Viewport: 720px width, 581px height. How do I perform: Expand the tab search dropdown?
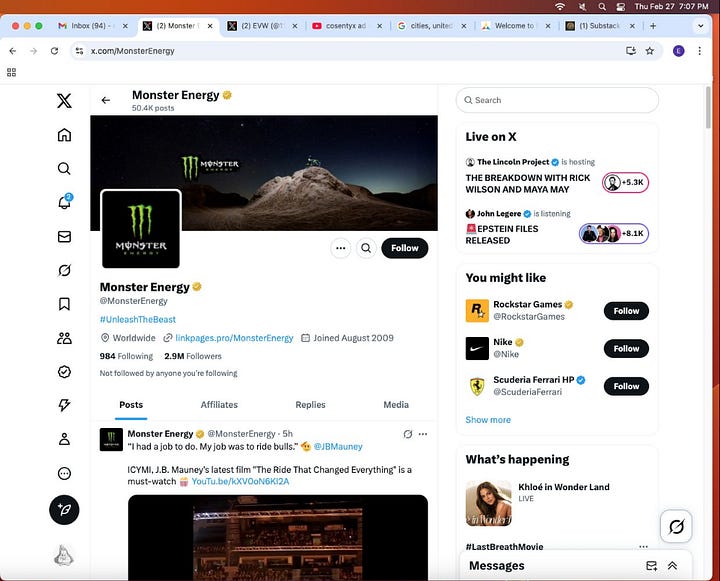tap(700, 26)
